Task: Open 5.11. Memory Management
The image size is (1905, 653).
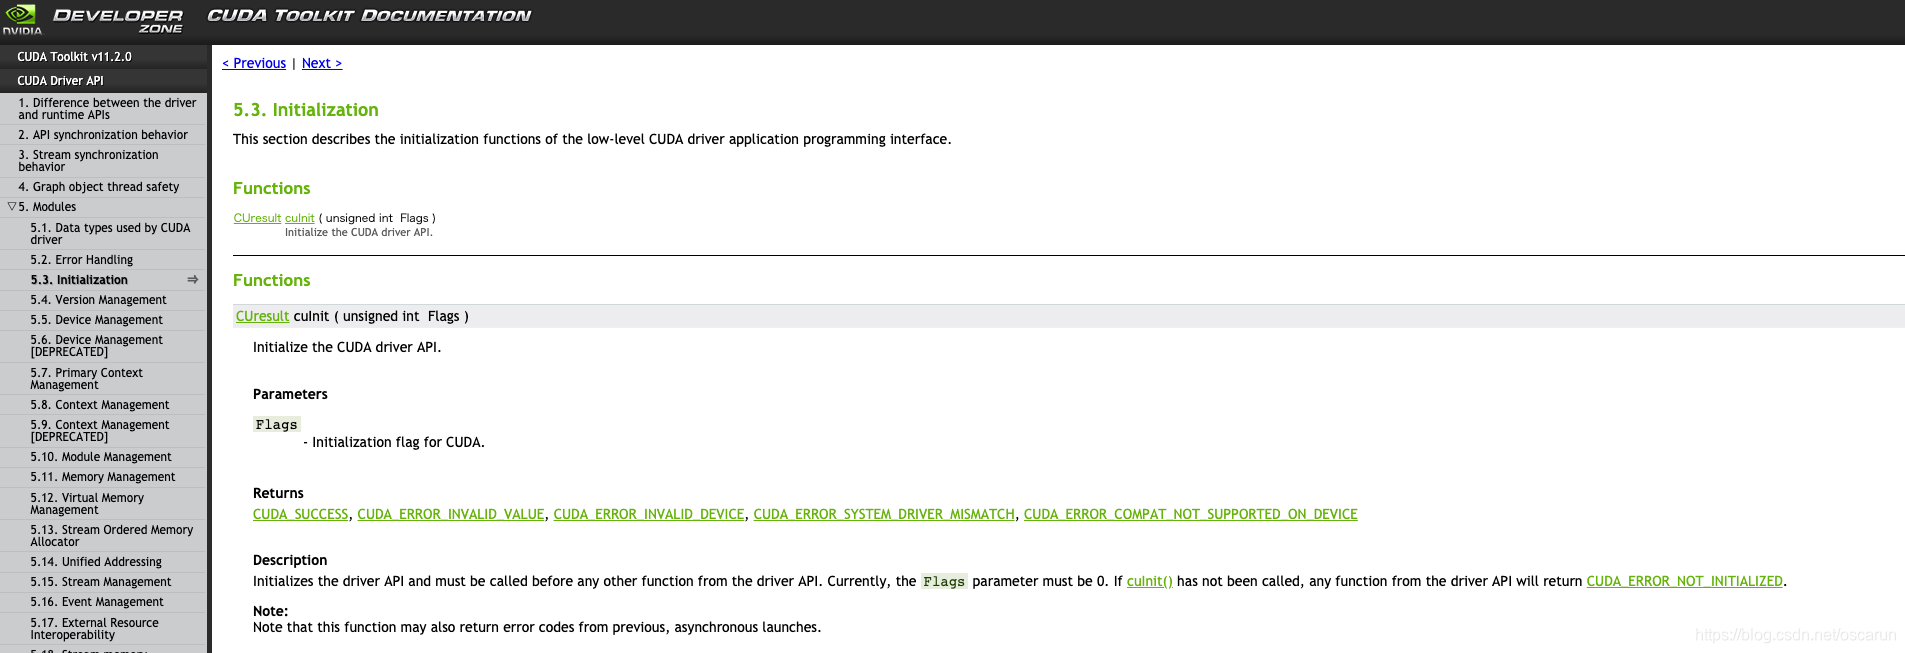Action: (x=103, y=477)
